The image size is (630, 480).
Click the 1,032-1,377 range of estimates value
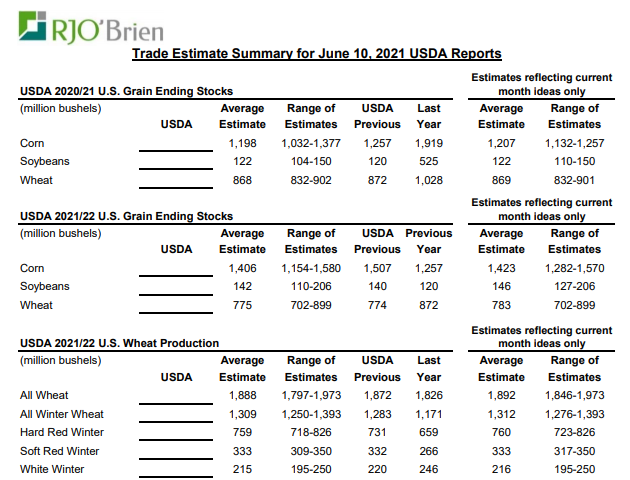[311, 144]
